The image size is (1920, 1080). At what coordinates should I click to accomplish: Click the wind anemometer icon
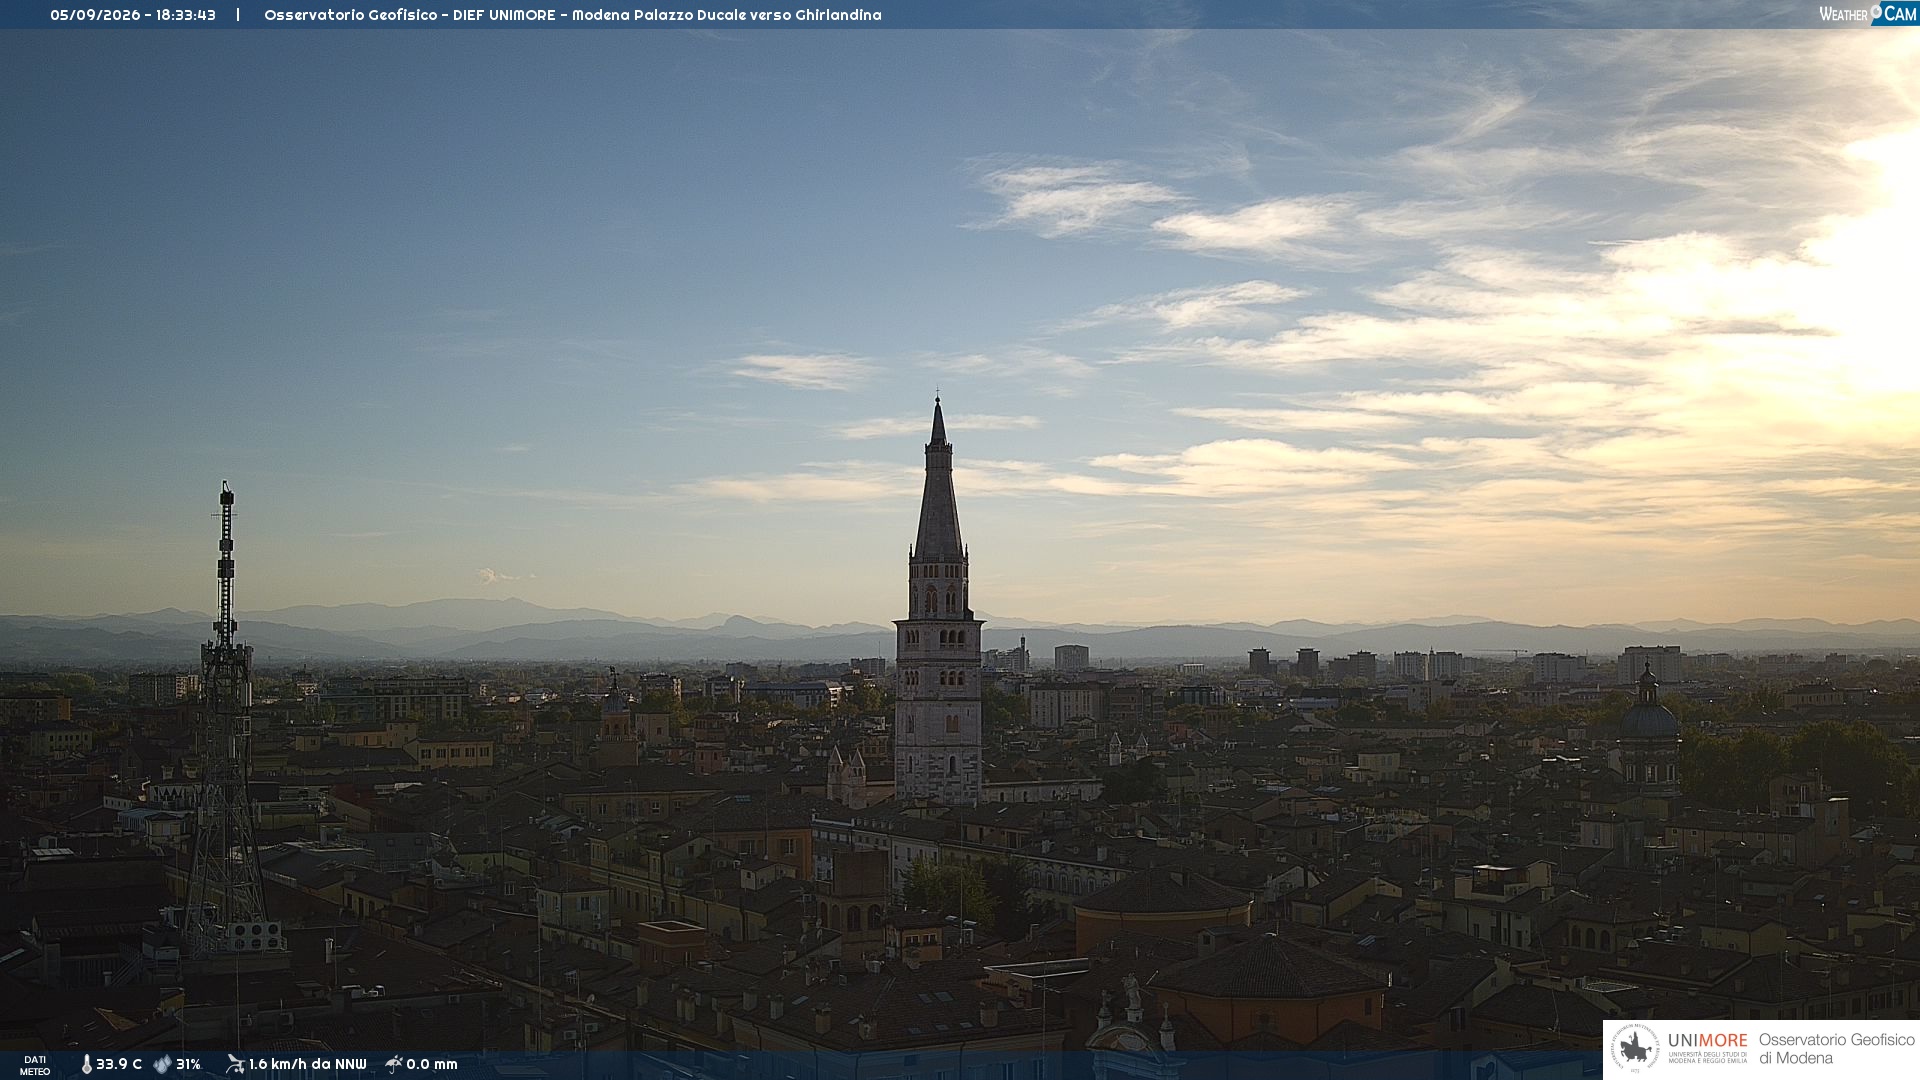[x=235, y=1064]
